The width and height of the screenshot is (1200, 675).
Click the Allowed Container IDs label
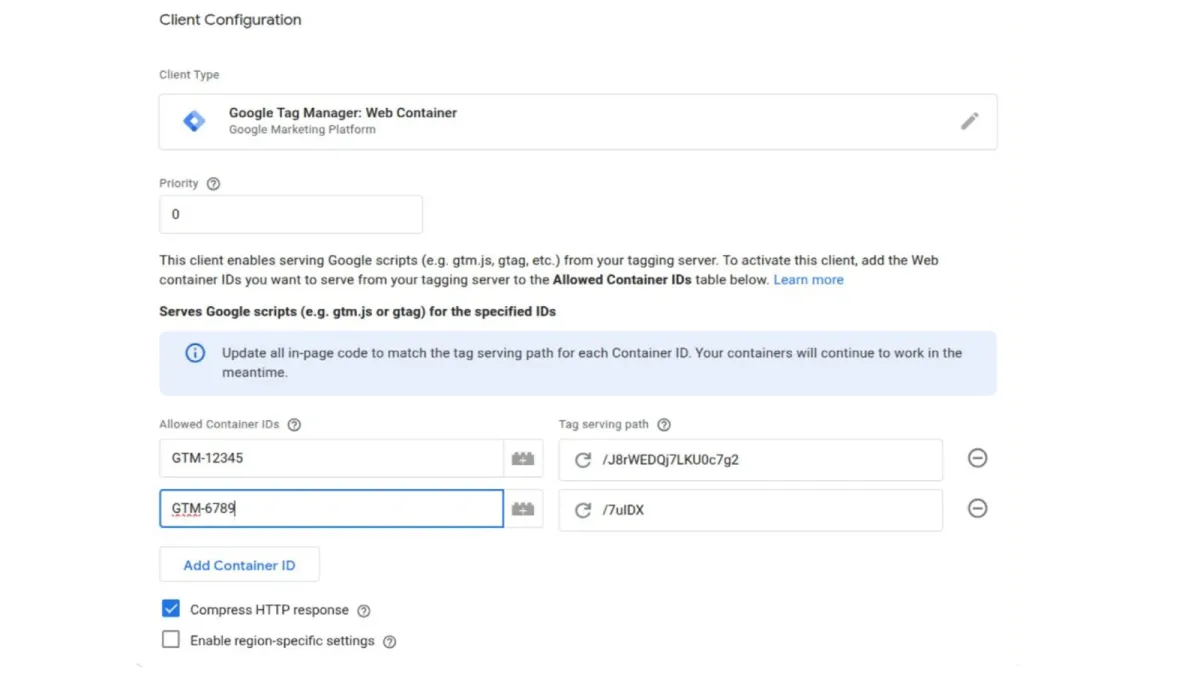(219, 425)
